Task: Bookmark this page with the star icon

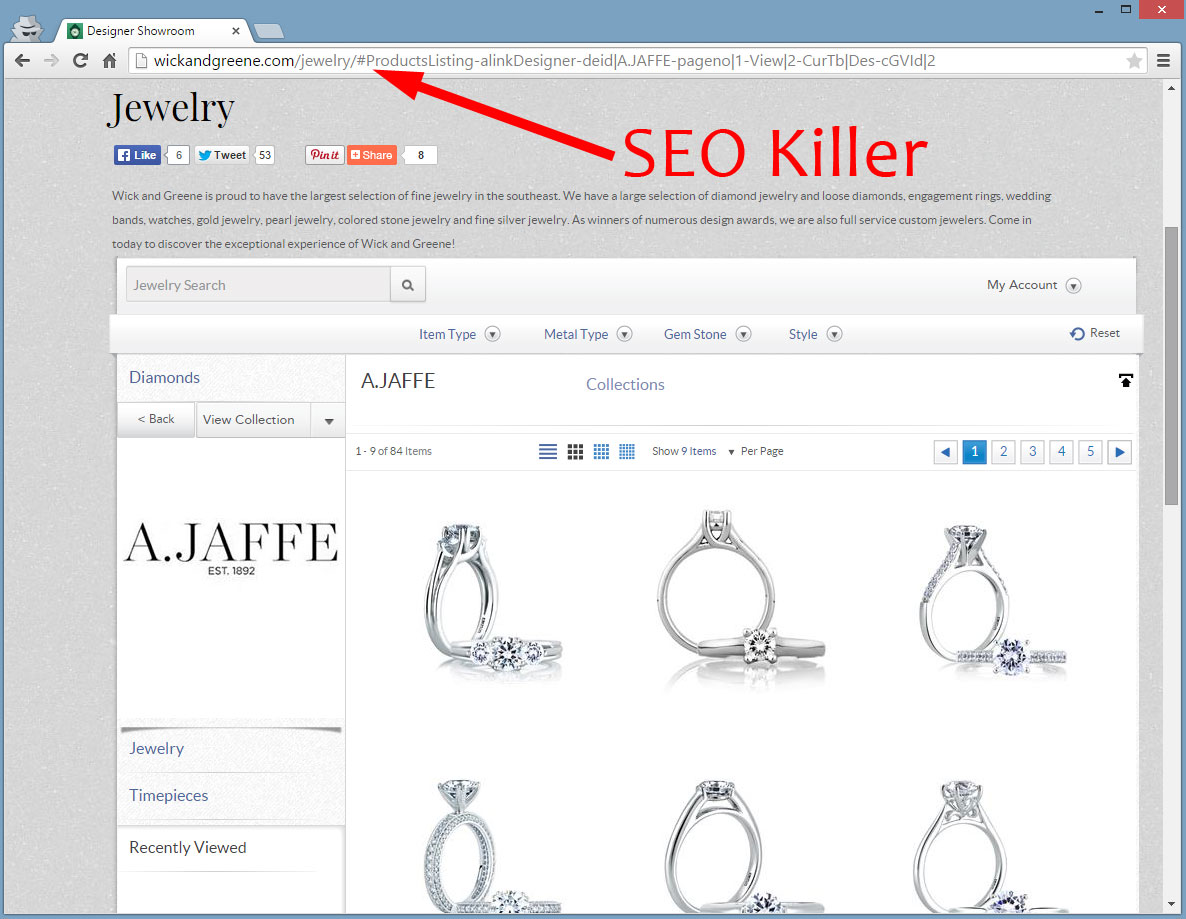Action: point(1134,61)
